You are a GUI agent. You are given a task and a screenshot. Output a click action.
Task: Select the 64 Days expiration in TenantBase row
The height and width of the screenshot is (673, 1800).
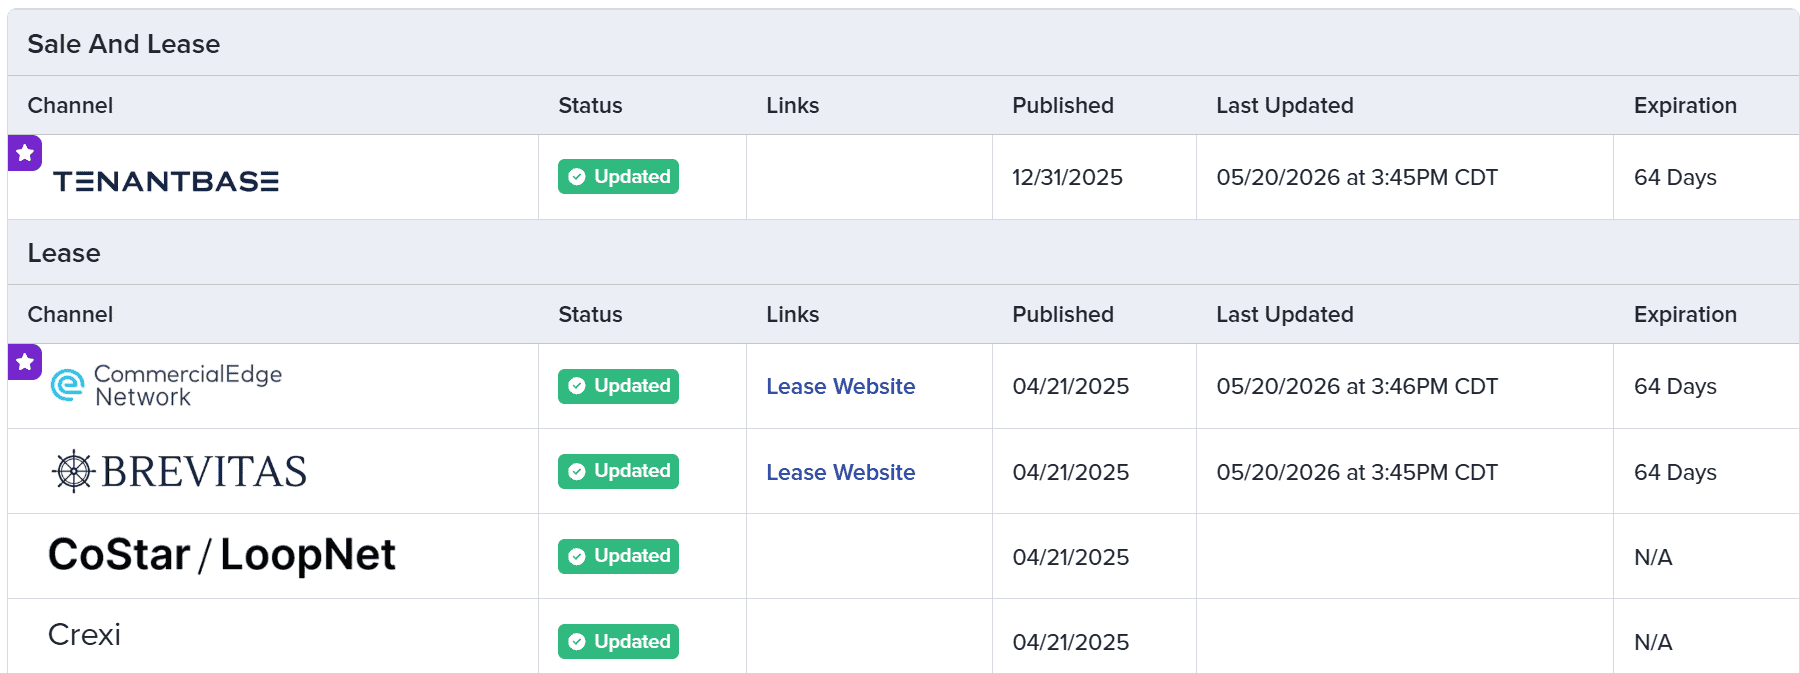(1675, 177)
